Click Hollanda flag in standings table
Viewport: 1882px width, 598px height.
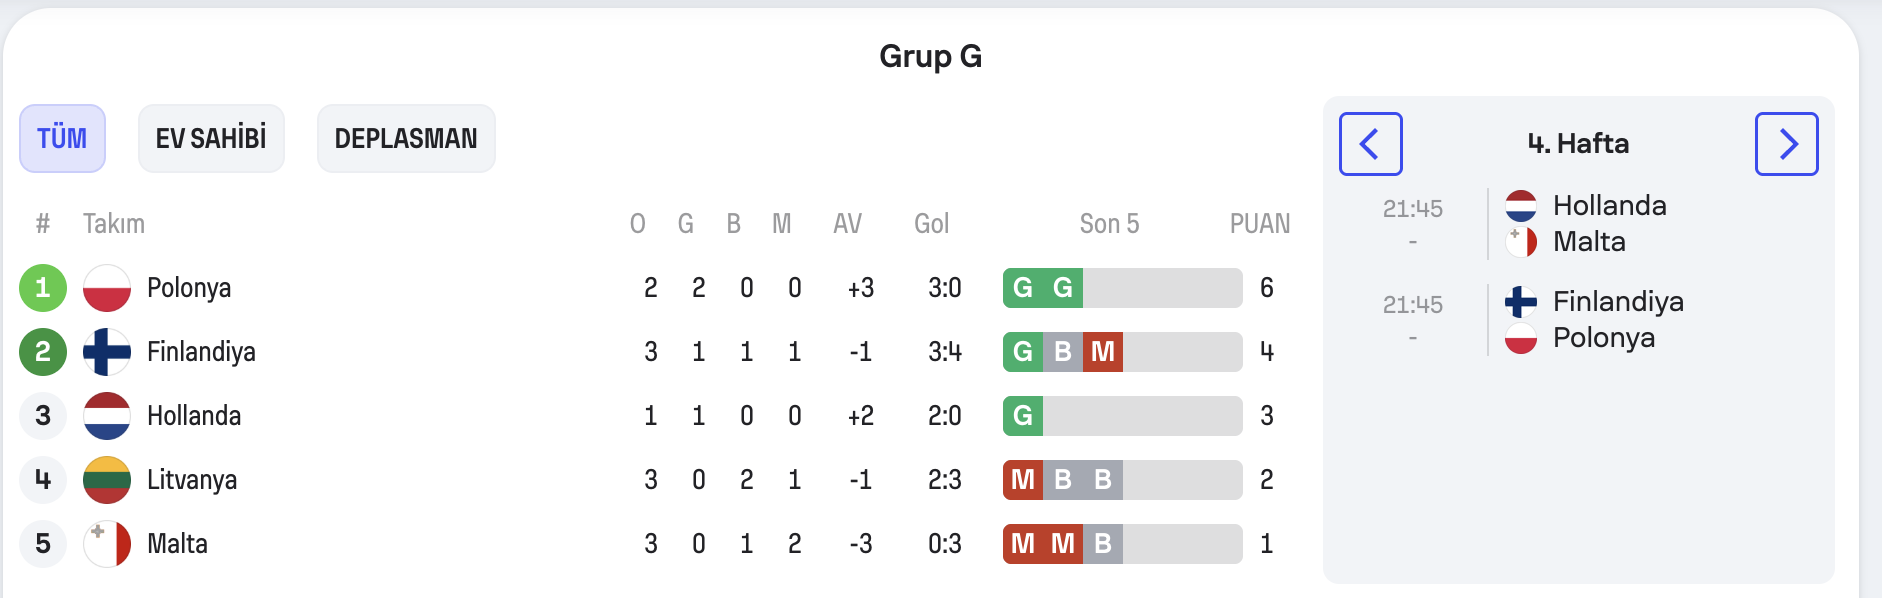[107, 416]
